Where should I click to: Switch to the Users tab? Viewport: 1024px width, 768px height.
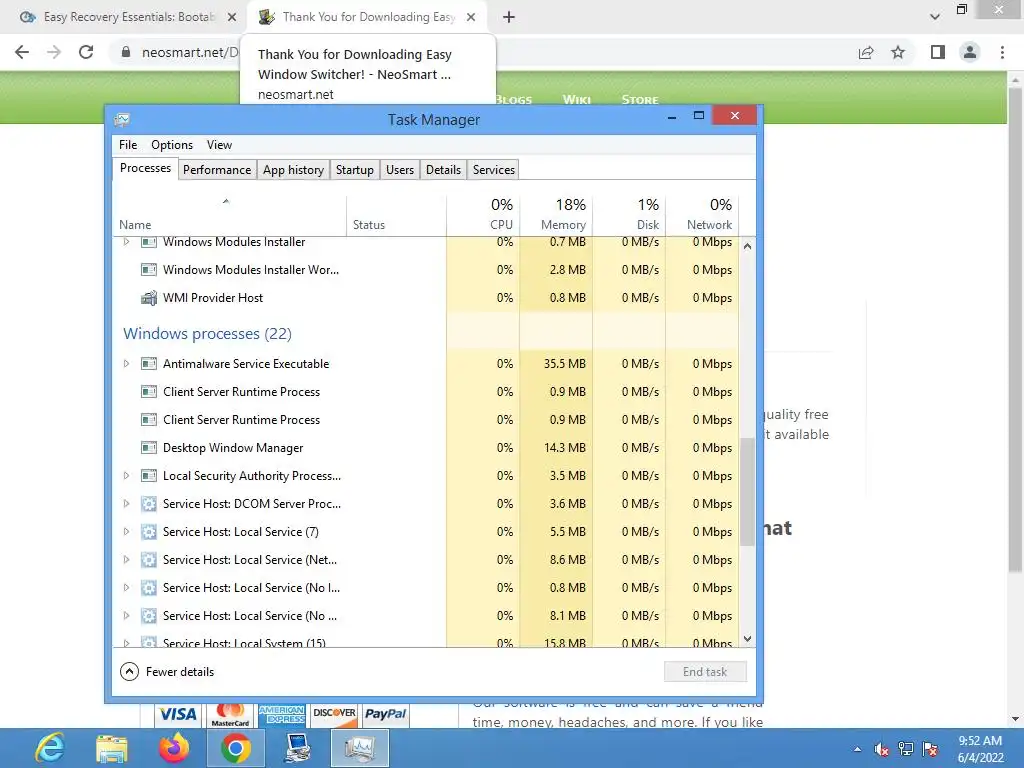[400, 170]
